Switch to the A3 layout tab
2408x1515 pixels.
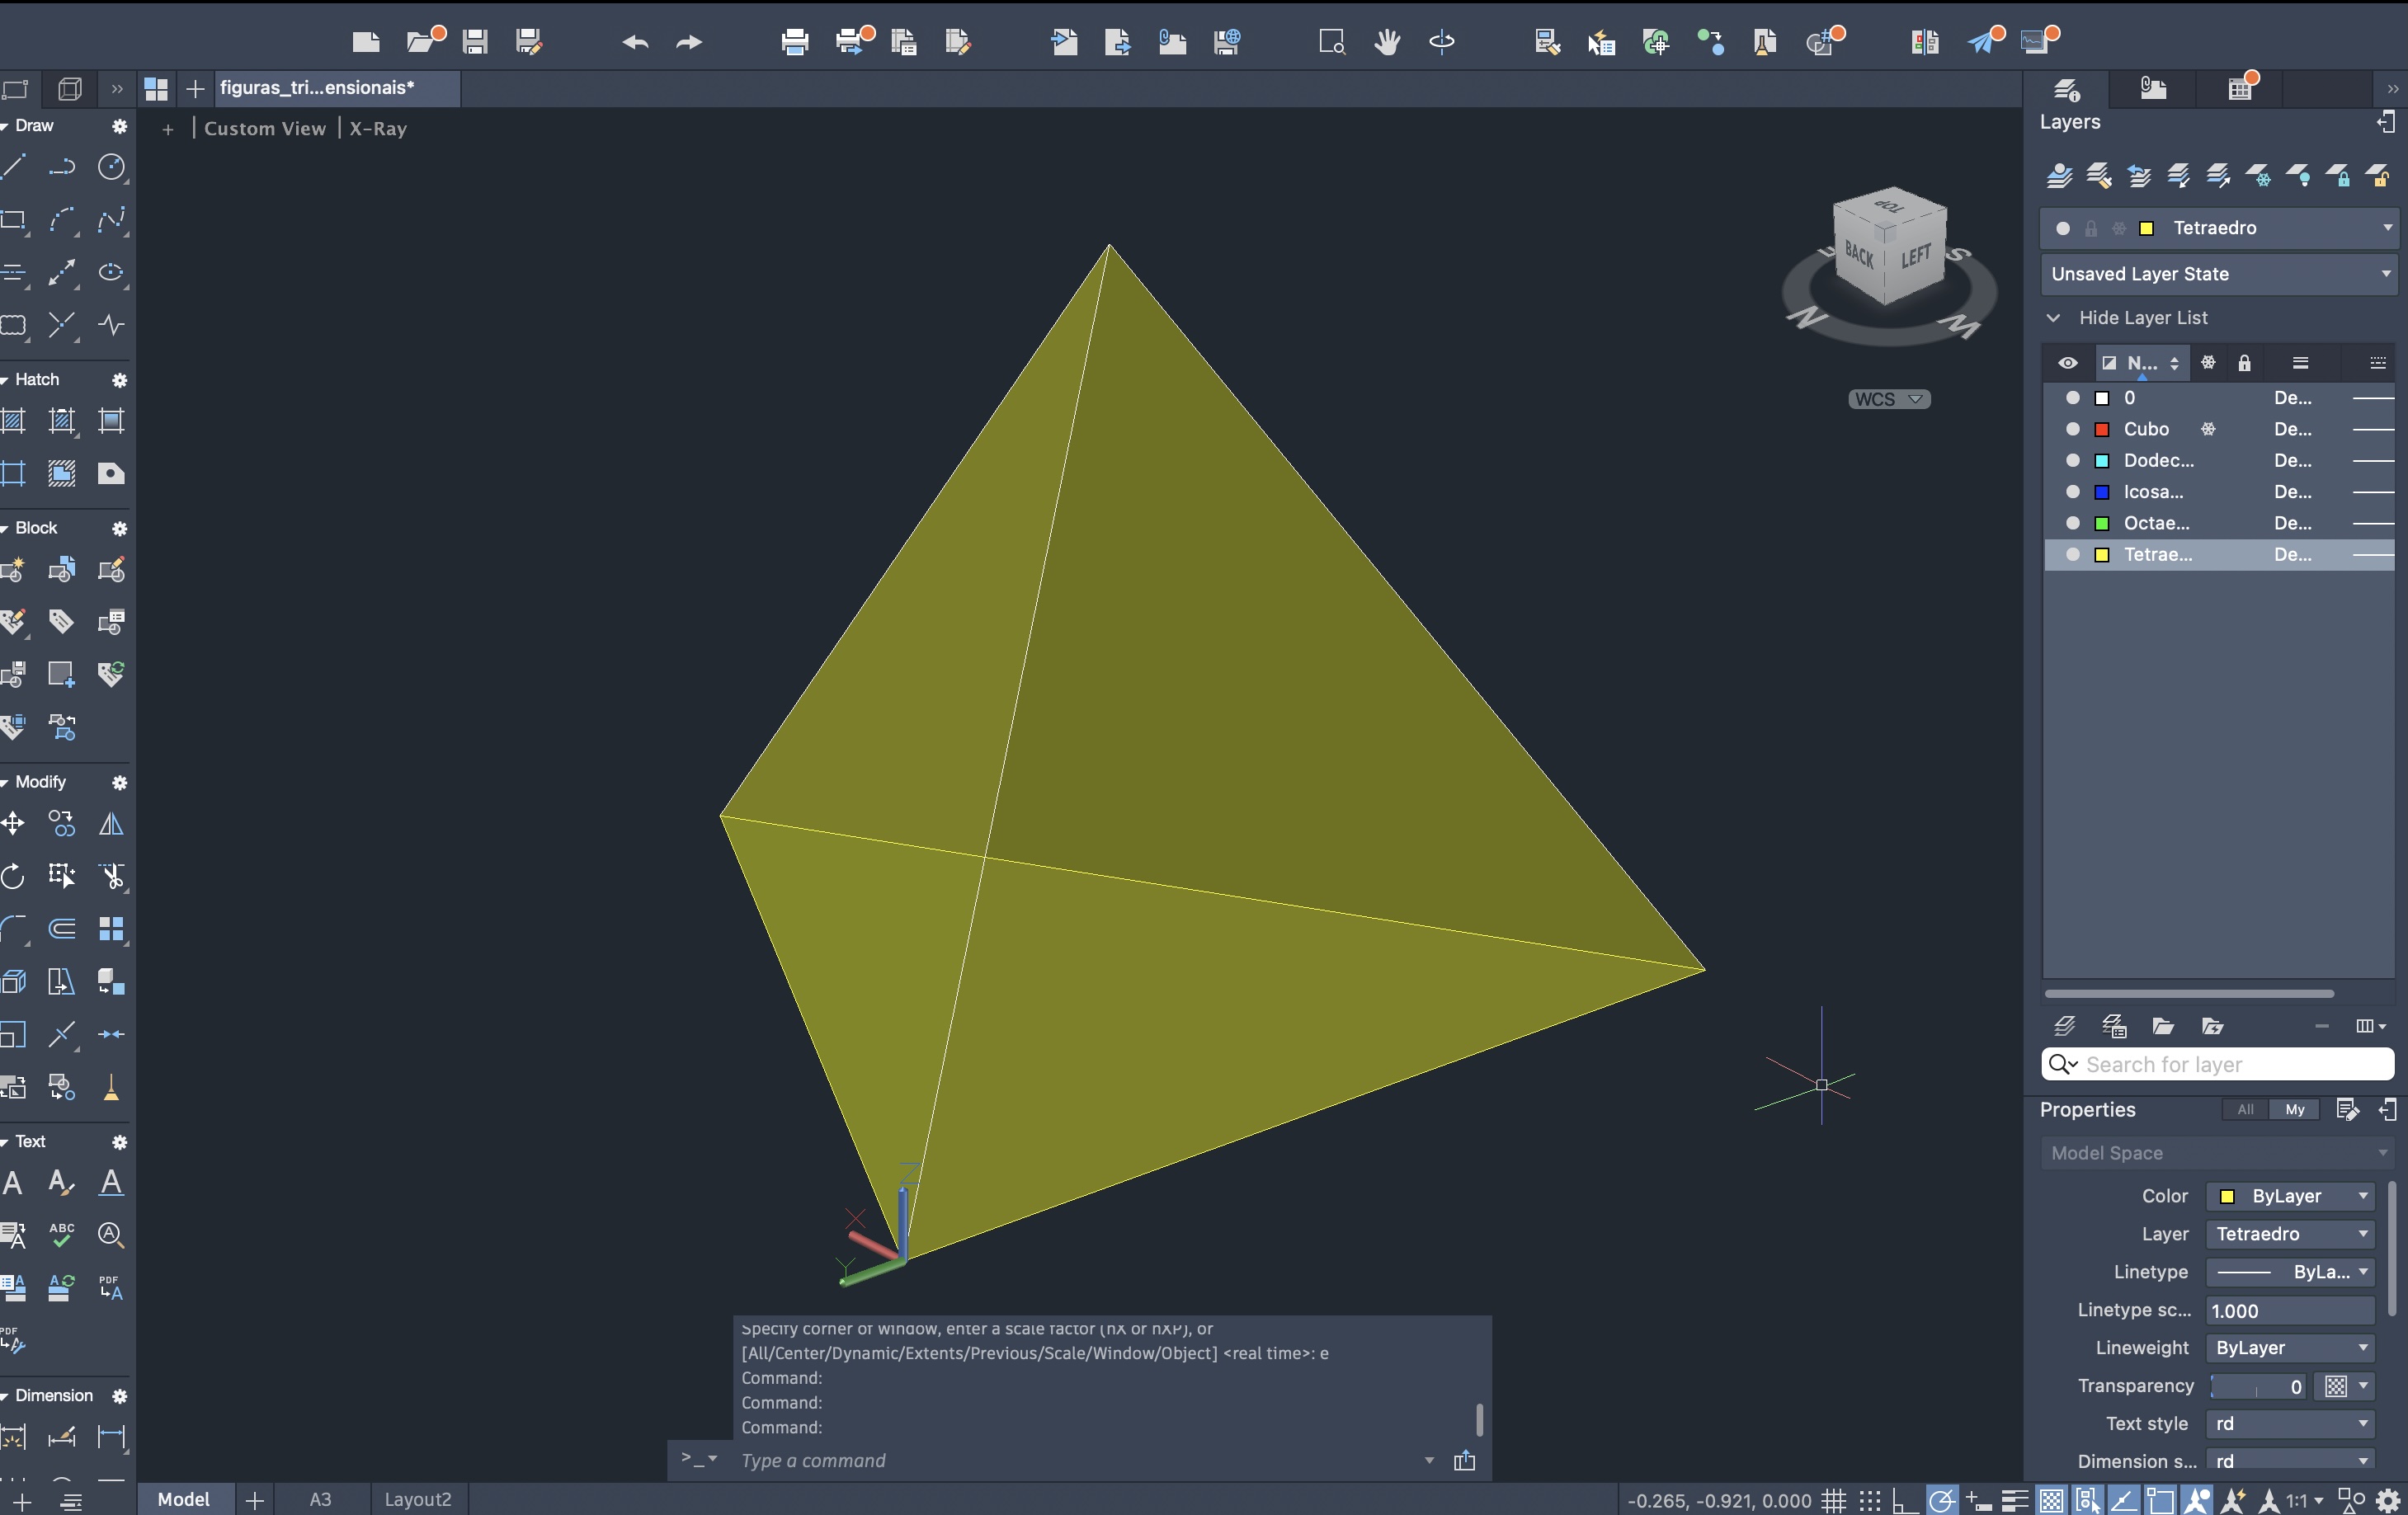tap(320, 1499)
